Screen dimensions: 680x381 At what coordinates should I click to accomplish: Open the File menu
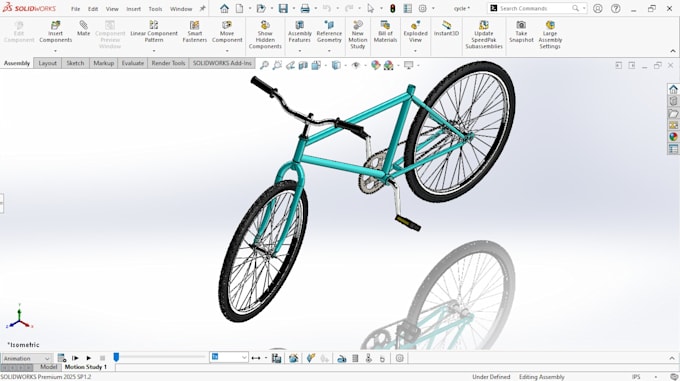point(75,9)
